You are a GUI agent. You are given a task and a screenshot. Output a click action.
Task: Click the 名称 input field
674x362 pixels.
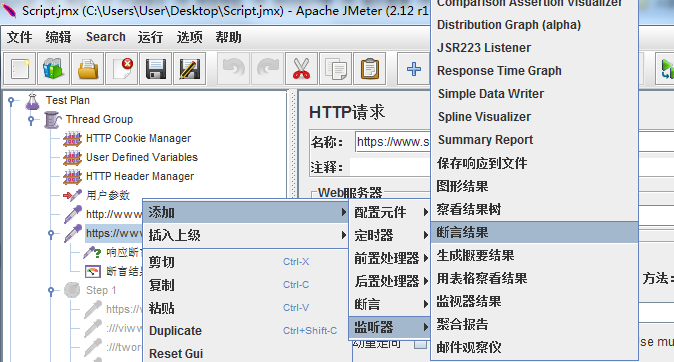tap(392, 141)
